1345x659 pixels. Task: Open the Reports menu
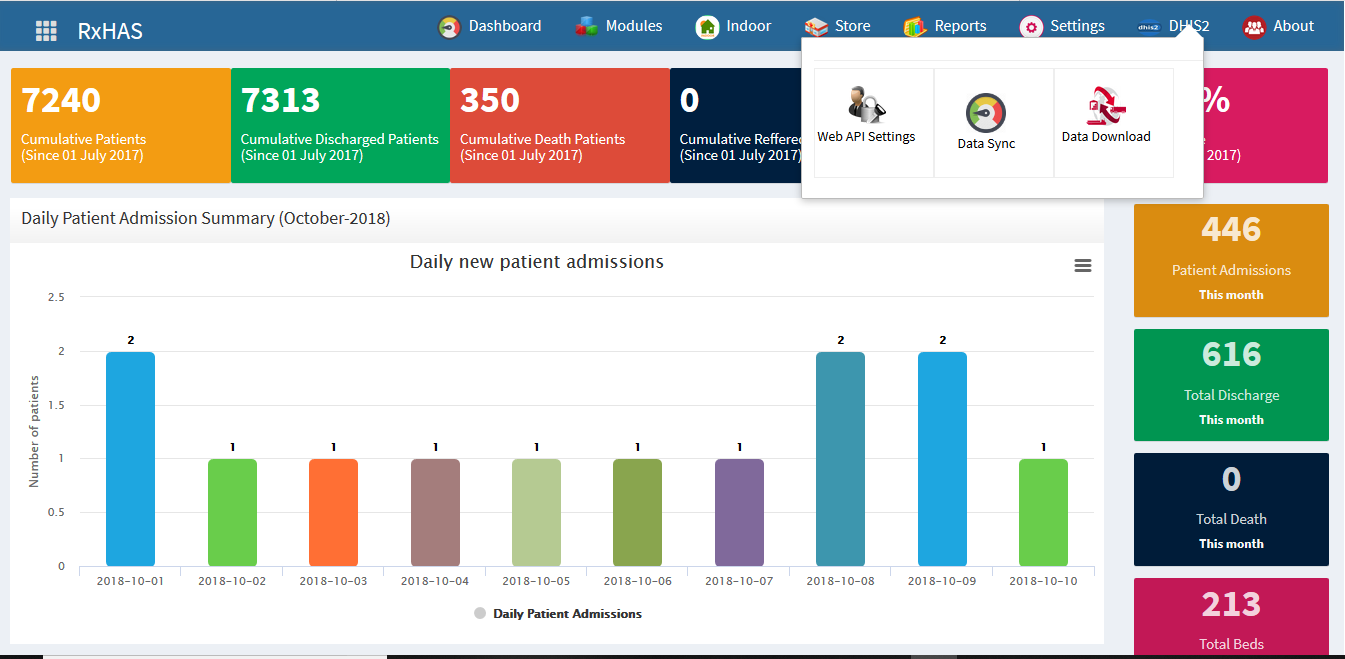[961, 27]
